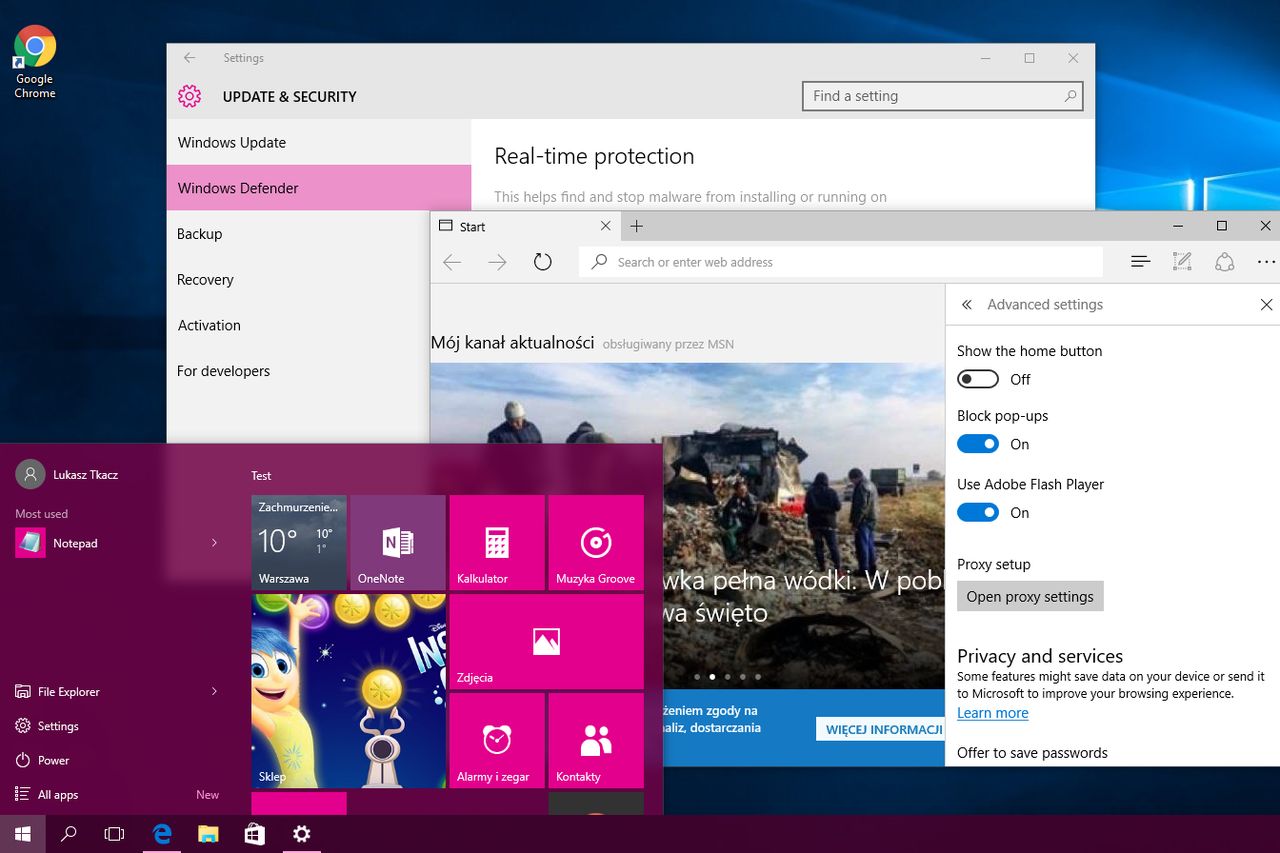Screen dimensions: 1280x853
Task: Open the OneNote tile
Action: [398, 542]
